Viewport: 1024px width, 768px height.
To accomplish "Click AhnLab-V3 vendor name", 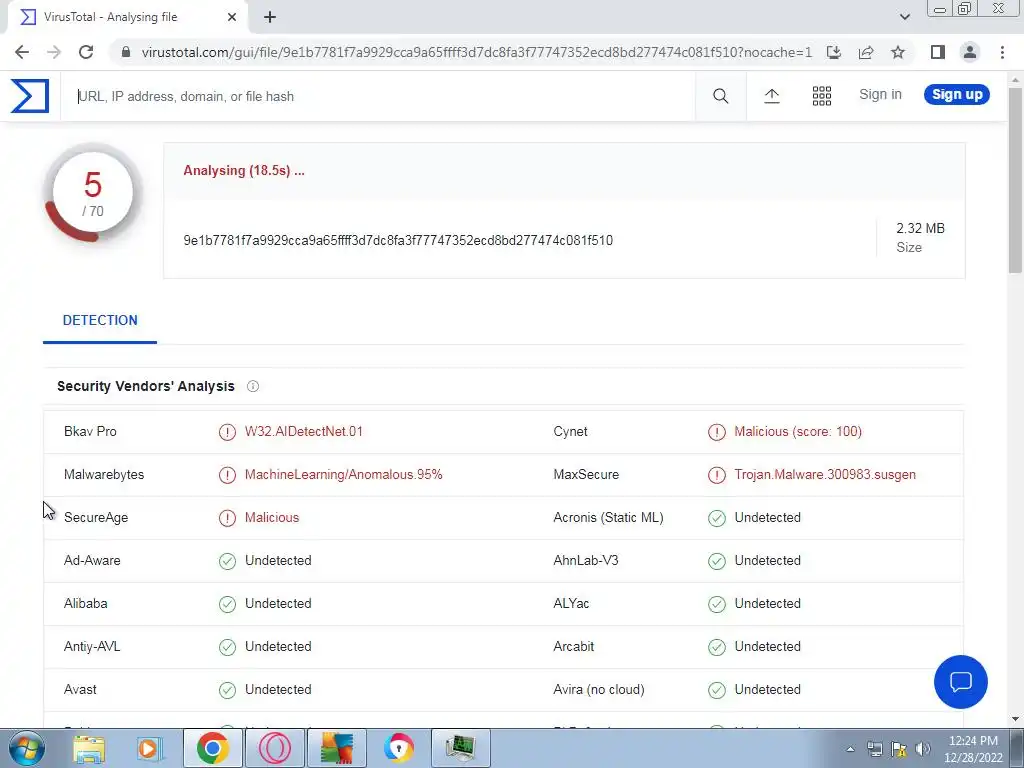I will [585, 560].
